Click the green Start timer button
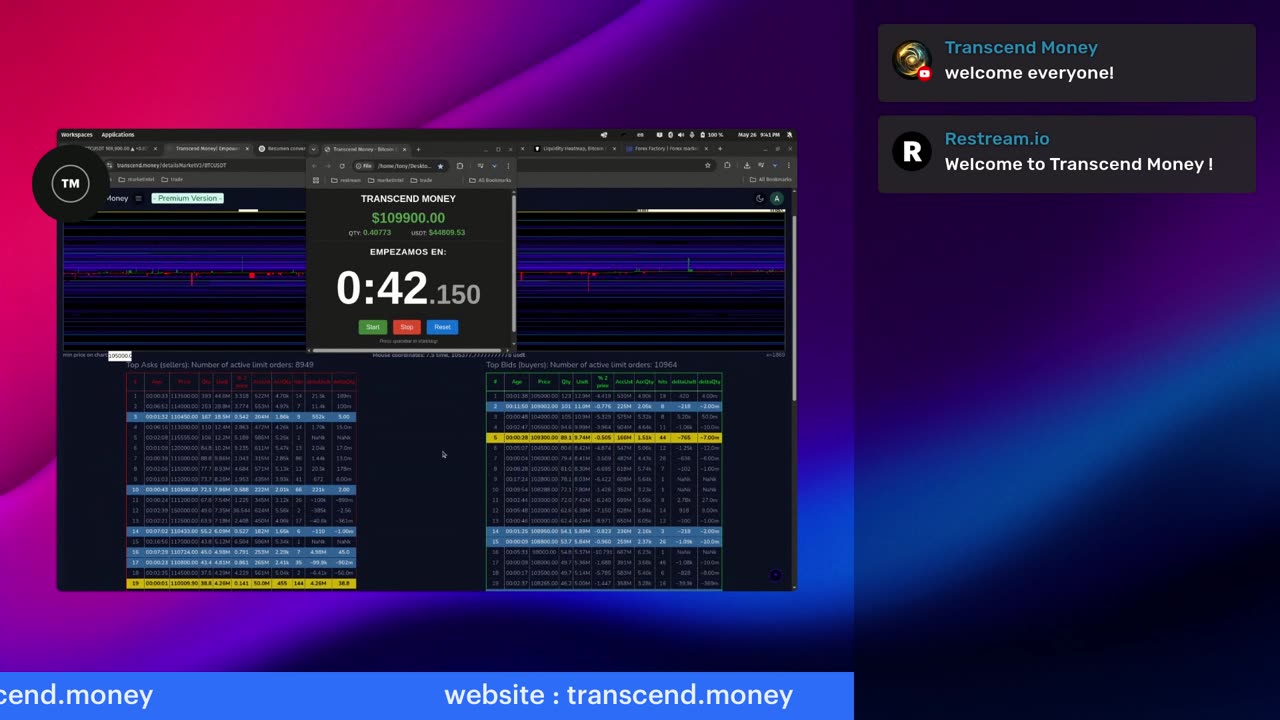Image resolution: width=1280 pixels, height=720 pixels. click(x=372, y=327)
